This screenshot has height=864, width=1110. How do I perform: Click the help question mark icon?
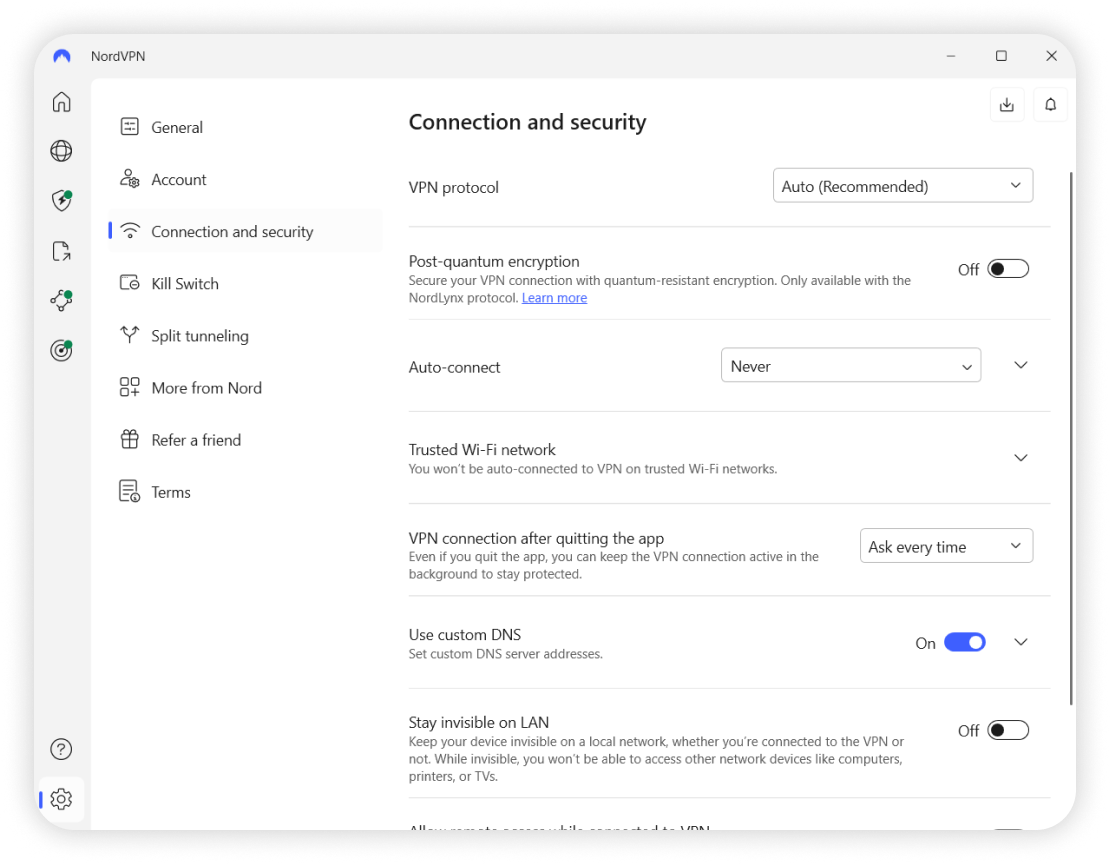pos(61,749)
